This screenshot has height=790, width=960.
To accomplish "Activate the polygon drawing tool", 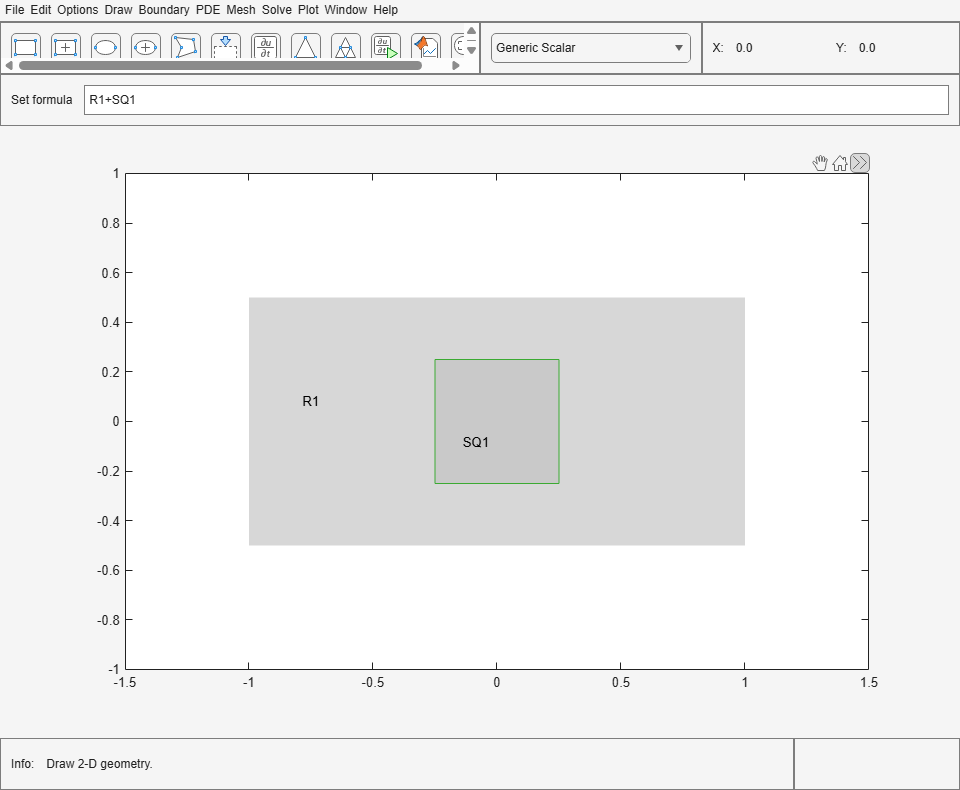I will click(185, 46).
